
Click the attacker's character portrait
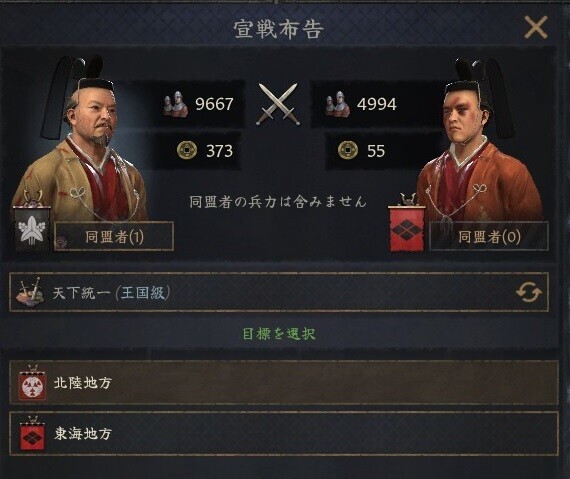click(81, 140)
